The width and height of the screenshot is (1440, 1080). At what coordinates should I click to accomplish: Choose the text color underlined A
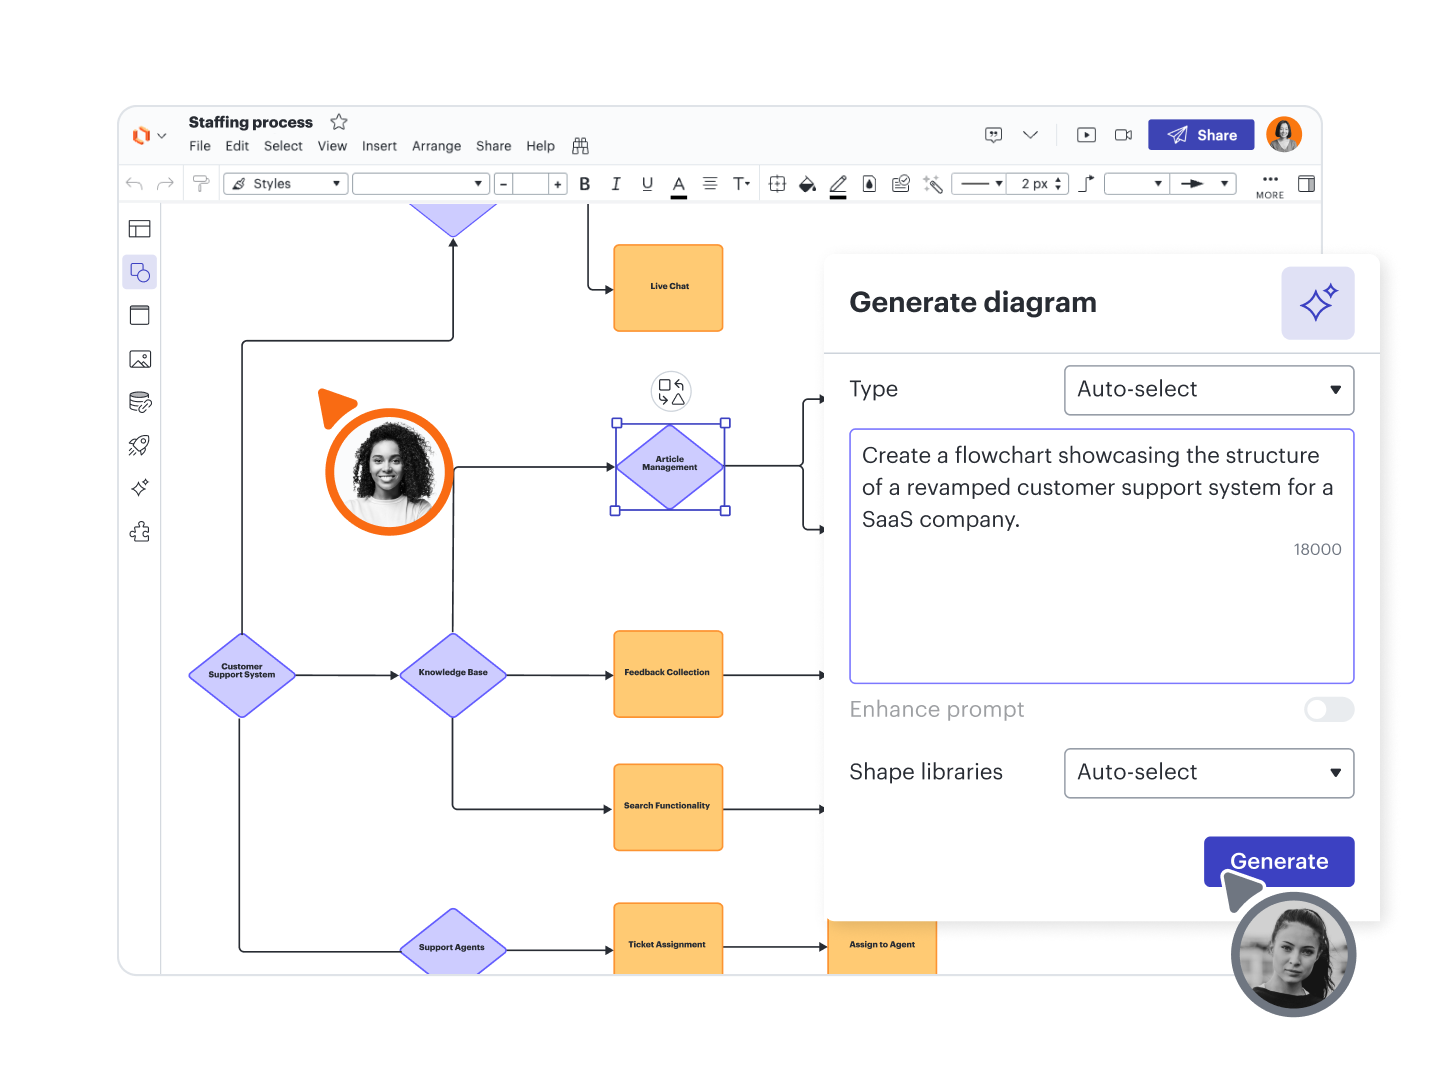tap(678, 184)
